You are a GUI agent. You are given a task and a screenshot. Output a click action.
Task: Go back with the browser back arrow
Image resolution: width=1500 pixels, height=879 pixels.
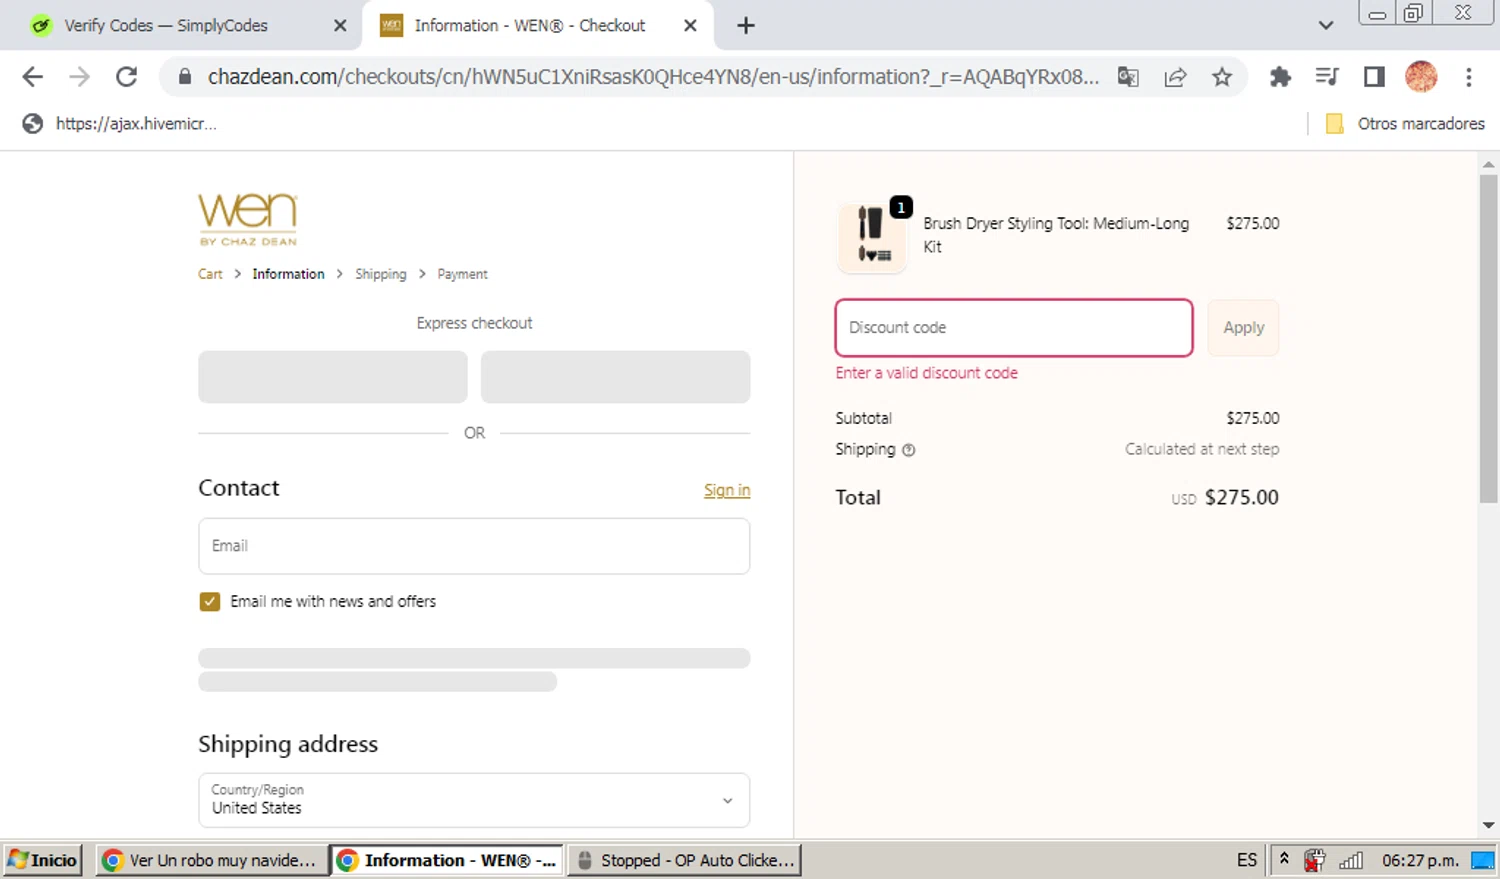click(x=32, y=77)
